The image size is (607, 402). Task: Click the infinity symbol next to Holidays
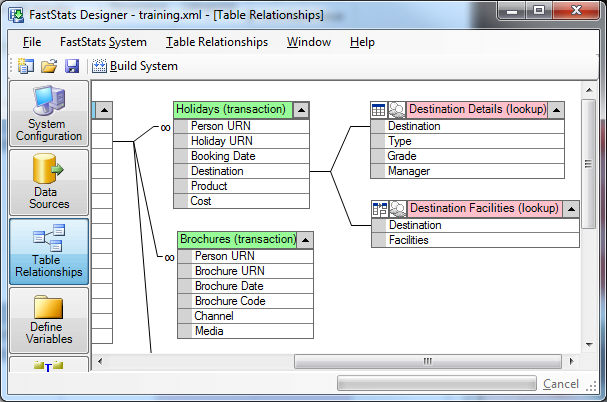point(165,128)
